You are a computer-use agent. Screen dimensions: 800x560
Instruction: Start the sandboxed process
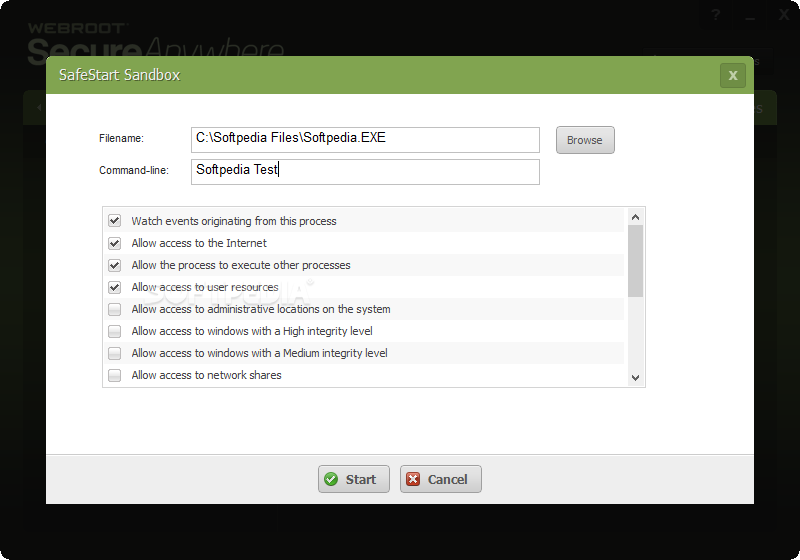(354, 479)
